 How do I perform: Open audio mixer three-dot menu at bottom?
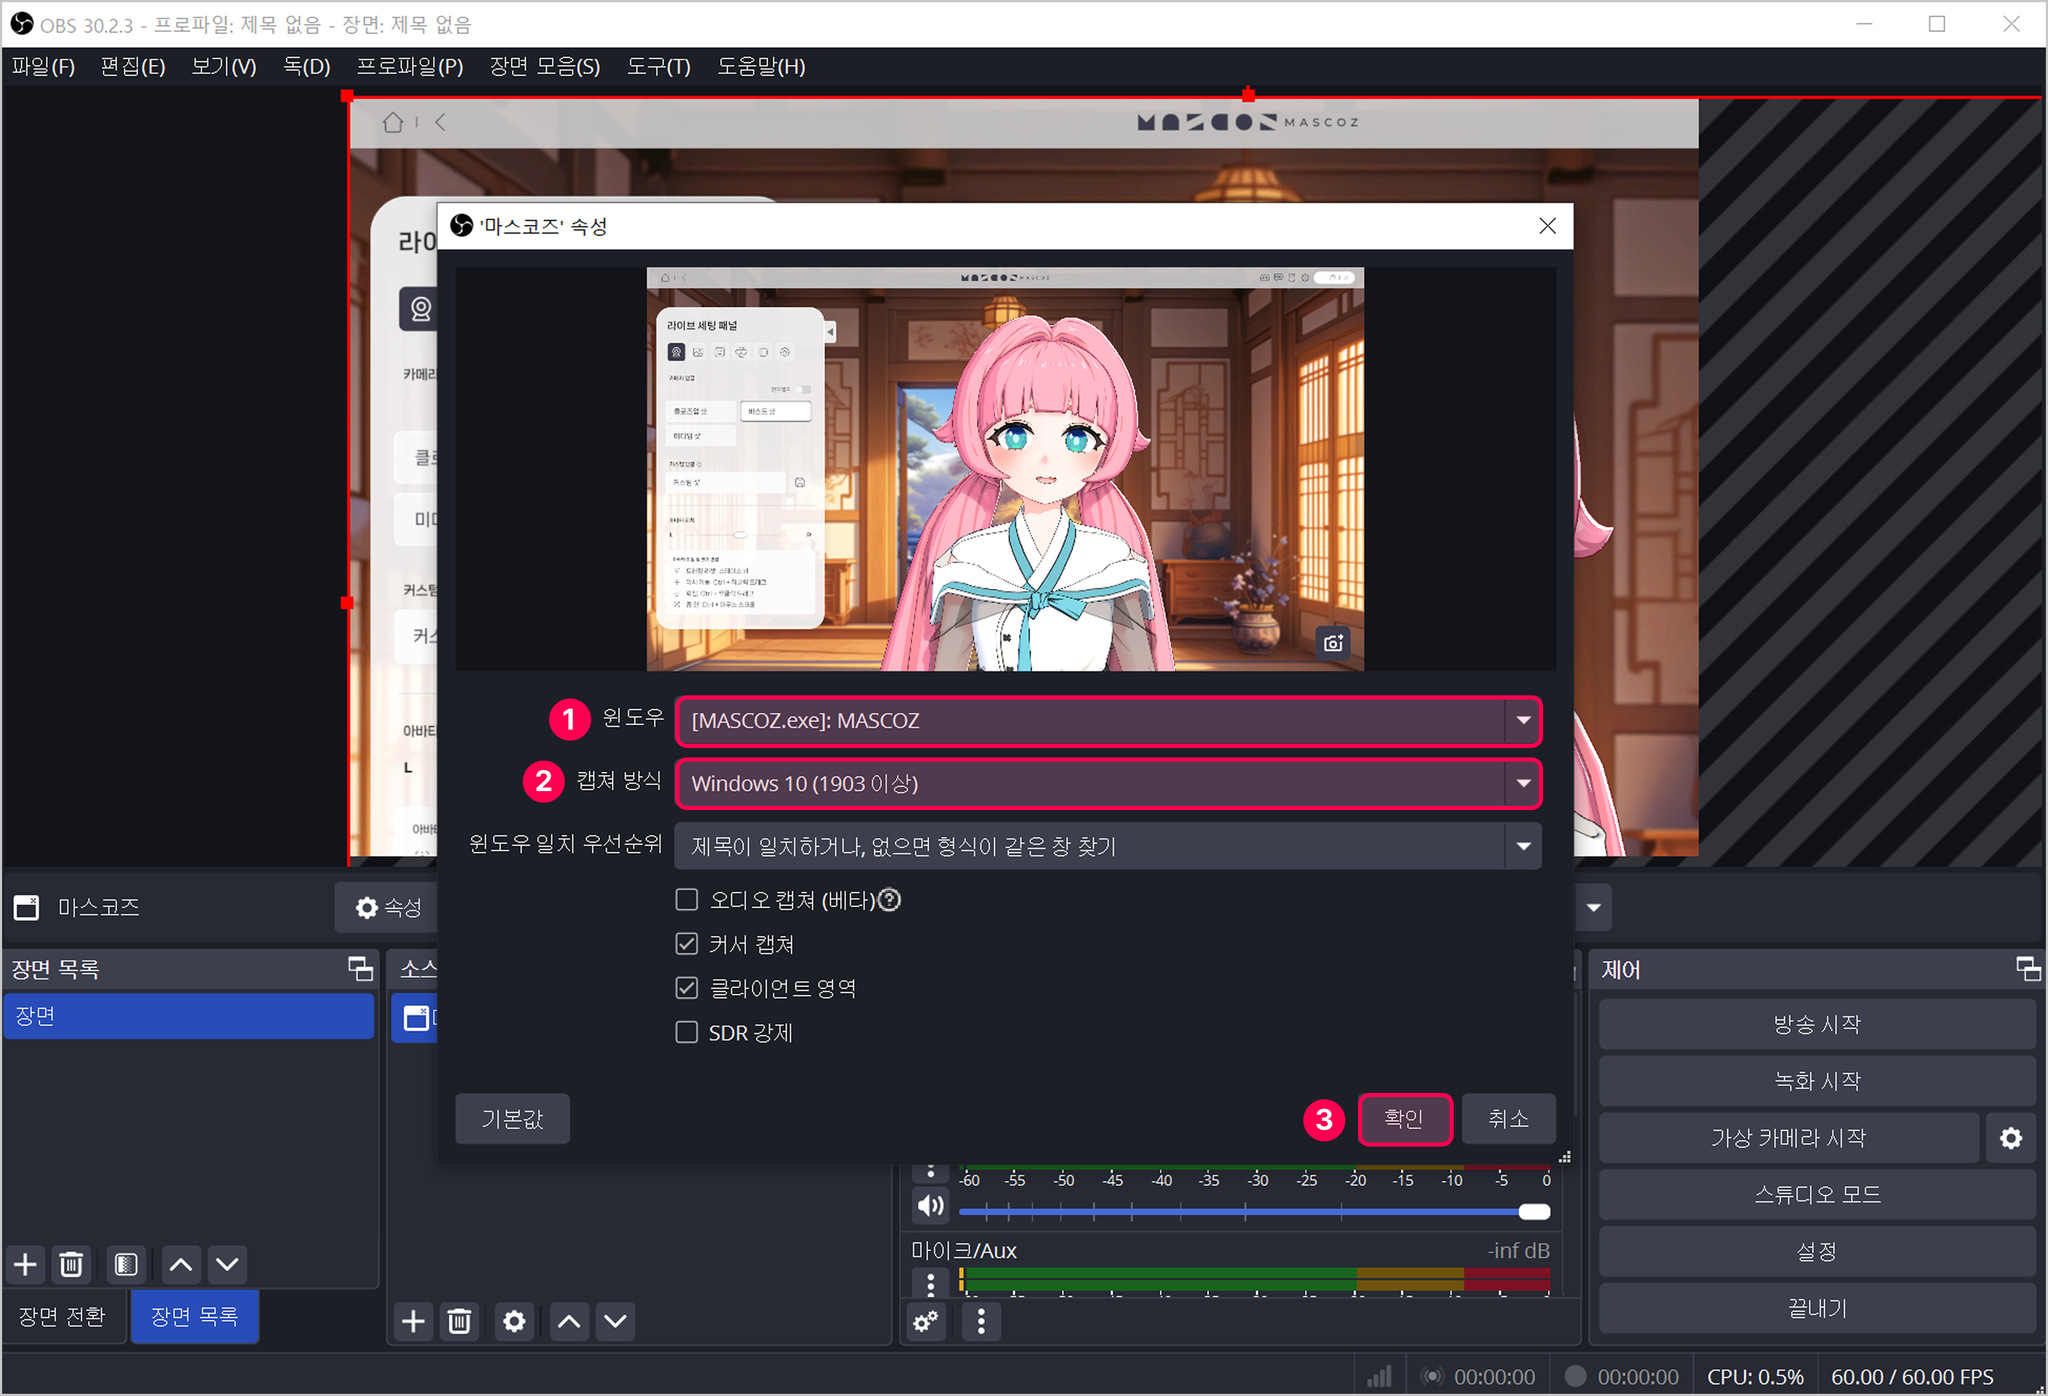(x=981, y=1322)
